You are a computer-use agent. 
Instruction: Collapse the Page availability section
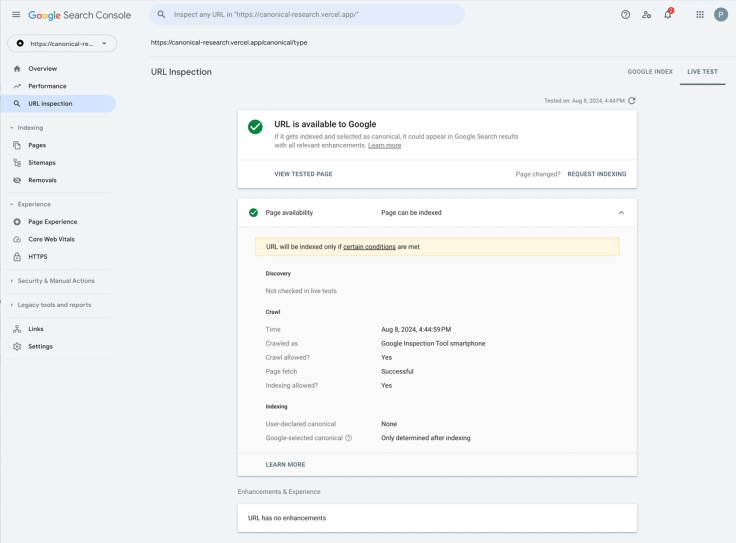[621, 213]
